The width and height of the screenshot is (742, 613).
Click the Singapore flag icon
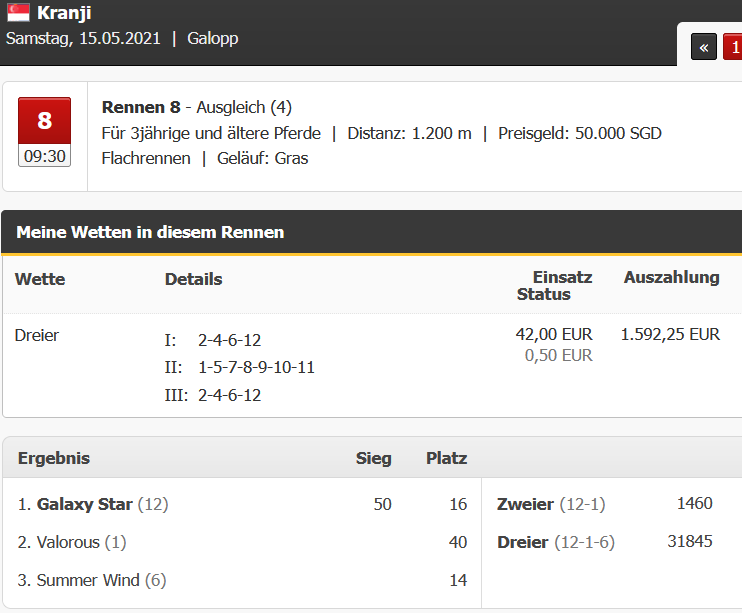pos(18,13)
